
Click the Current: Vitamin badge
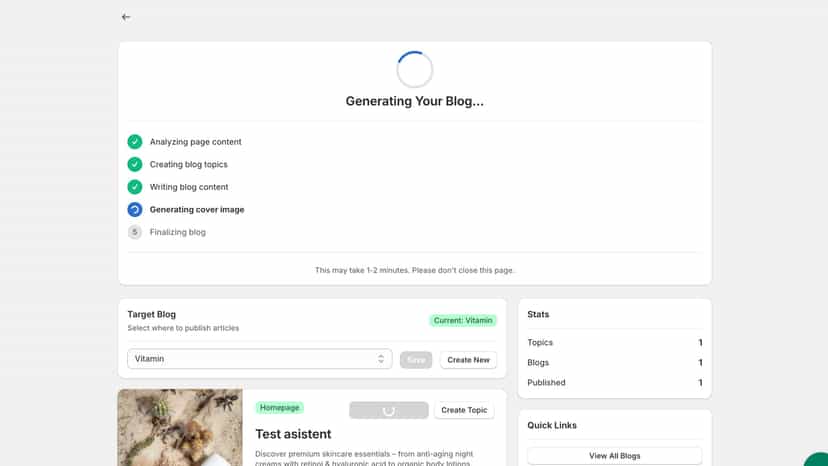(x=463, y=320)
